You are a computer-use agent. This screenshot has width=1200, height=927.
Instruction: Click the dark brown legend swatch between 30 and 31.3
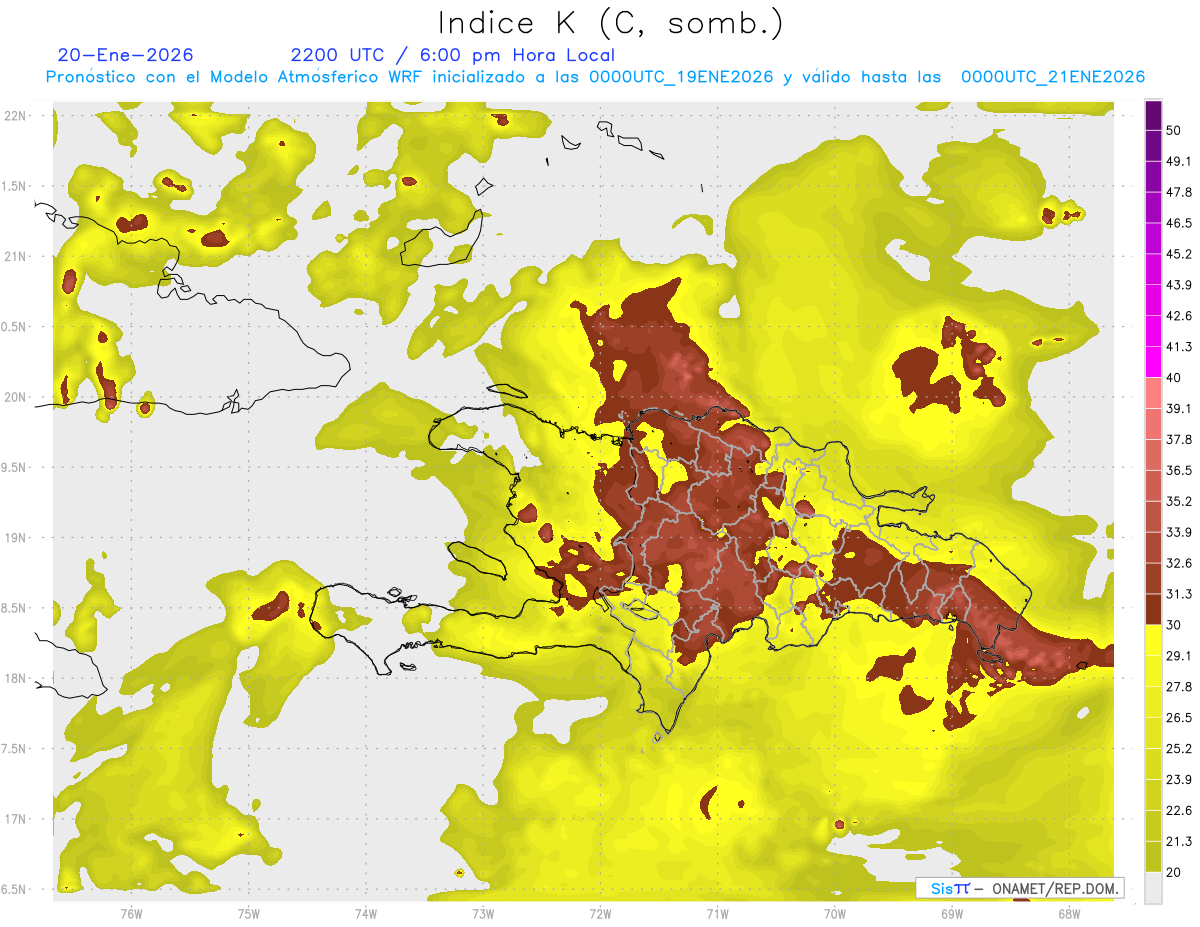[1153, 609]
